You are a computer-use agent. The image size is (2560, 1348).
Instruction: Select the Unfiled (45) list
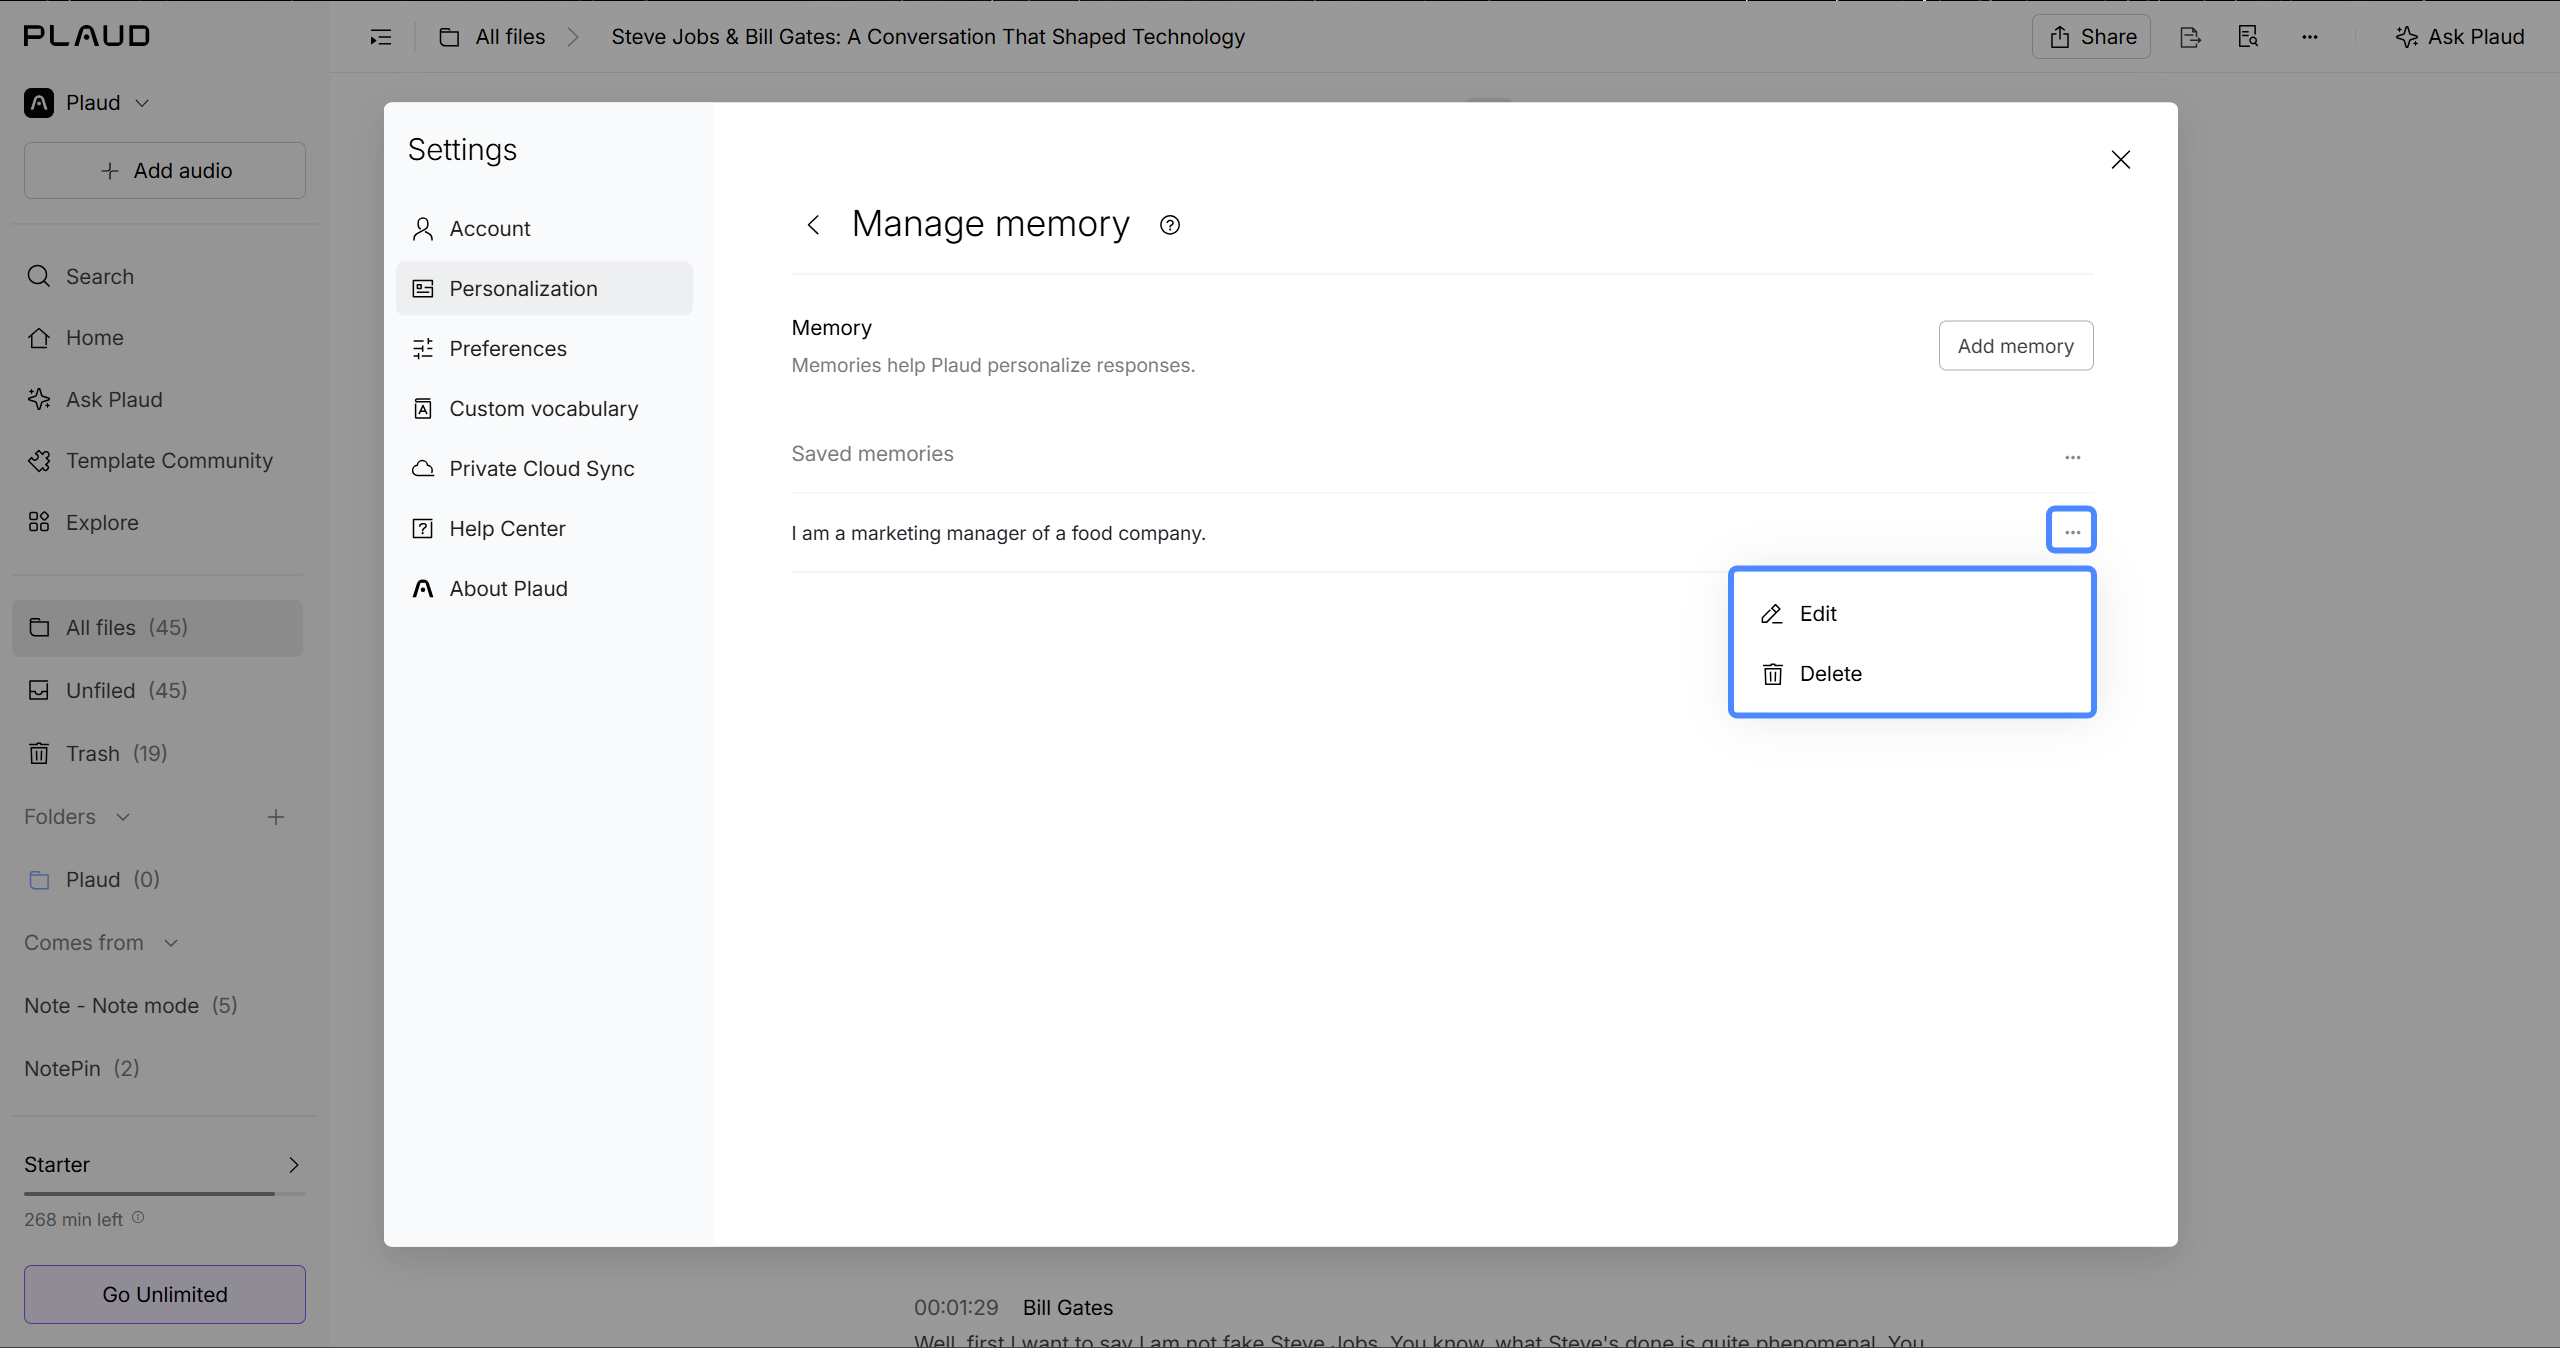coord(107,691)
